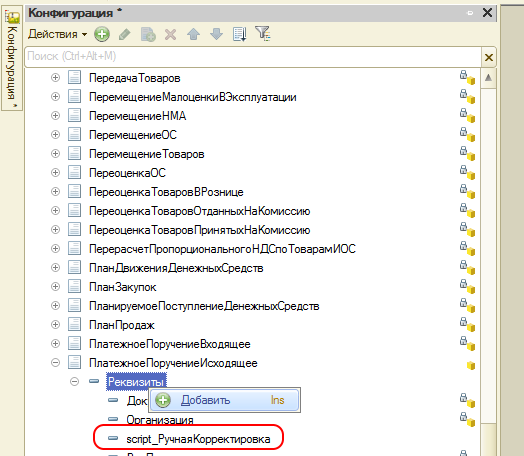Focus the Поиск search field
This screenshot has height=456, width=524.
(253, 56)
